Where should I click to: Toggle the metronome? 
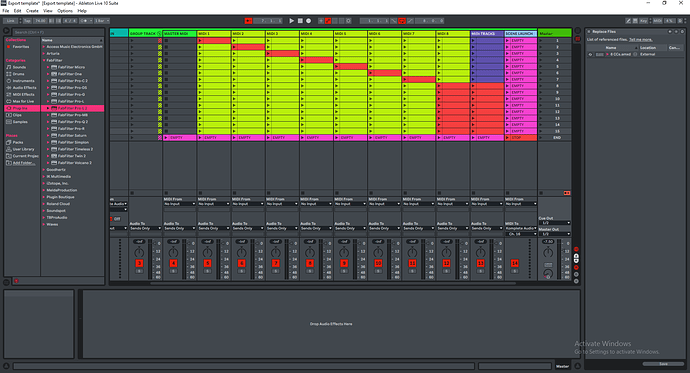[x=85, y=21]
